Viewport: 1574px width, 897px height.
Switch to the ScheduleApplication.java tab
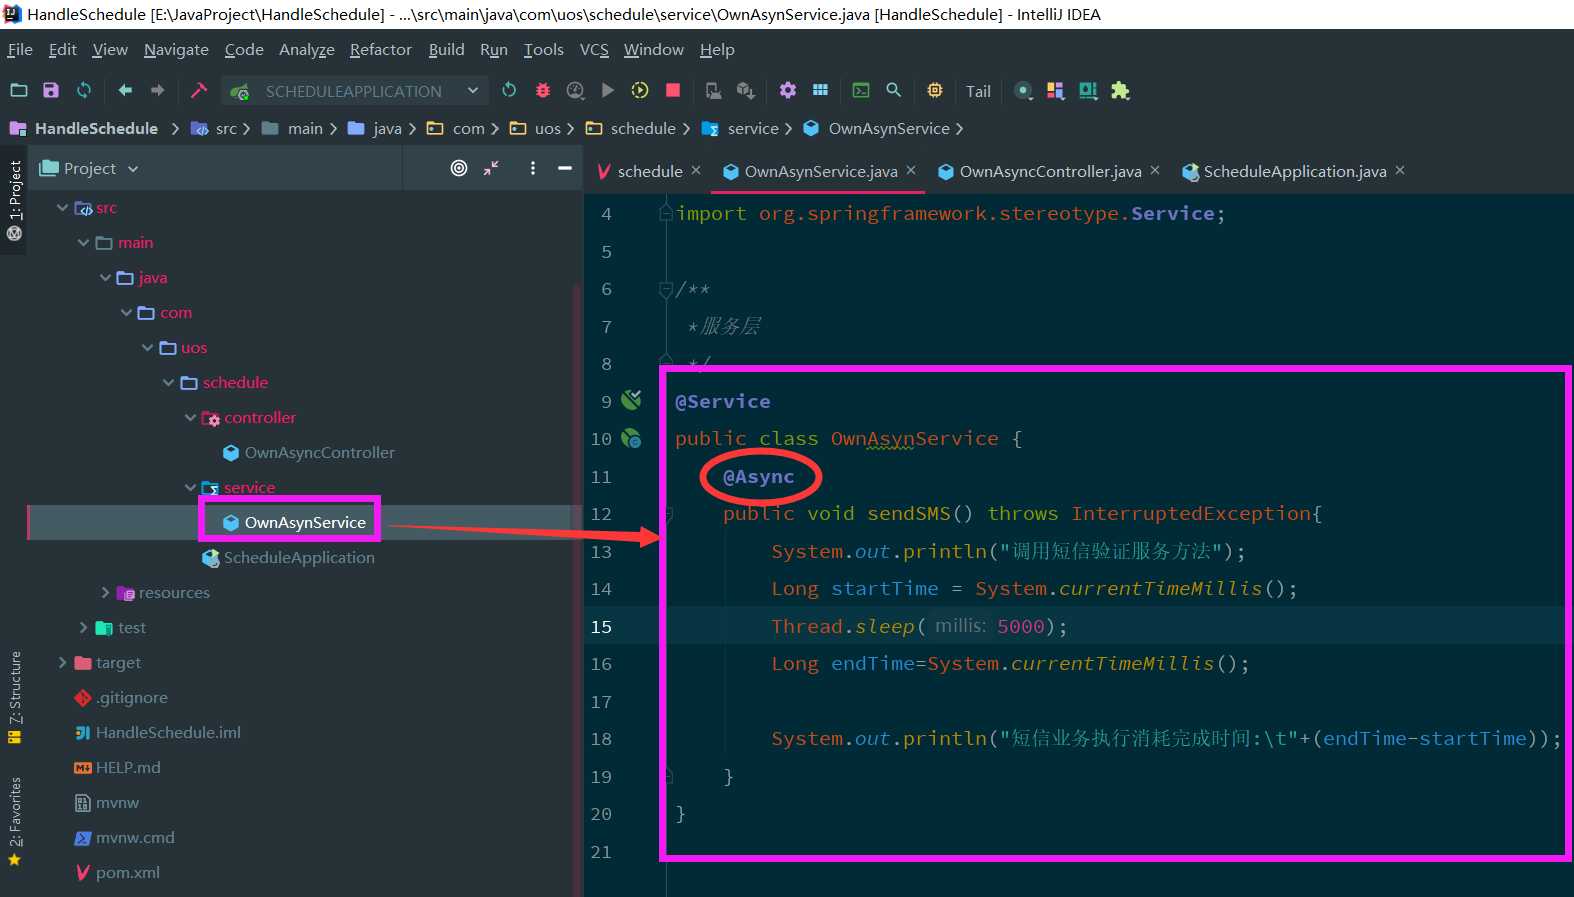[x=1295, y=171]
